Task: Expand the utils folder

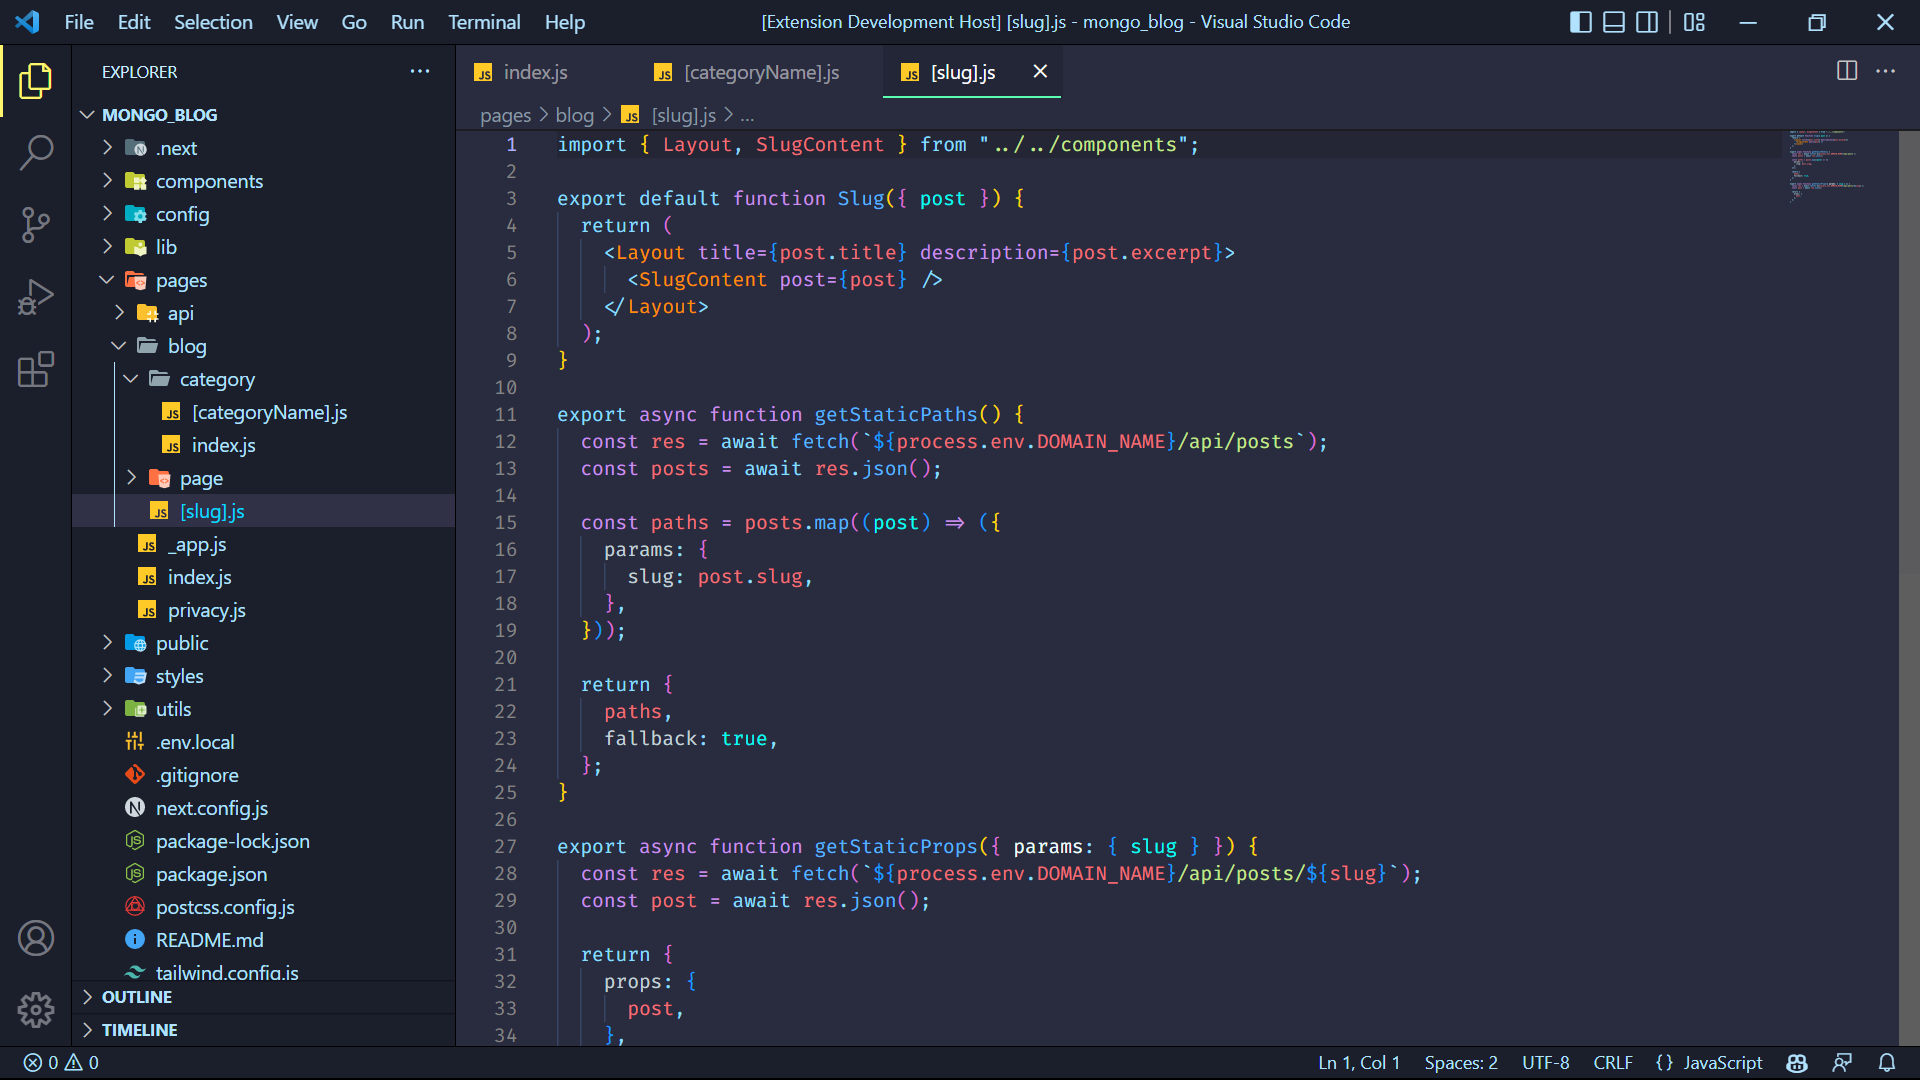Action: (x=263, y=709)
